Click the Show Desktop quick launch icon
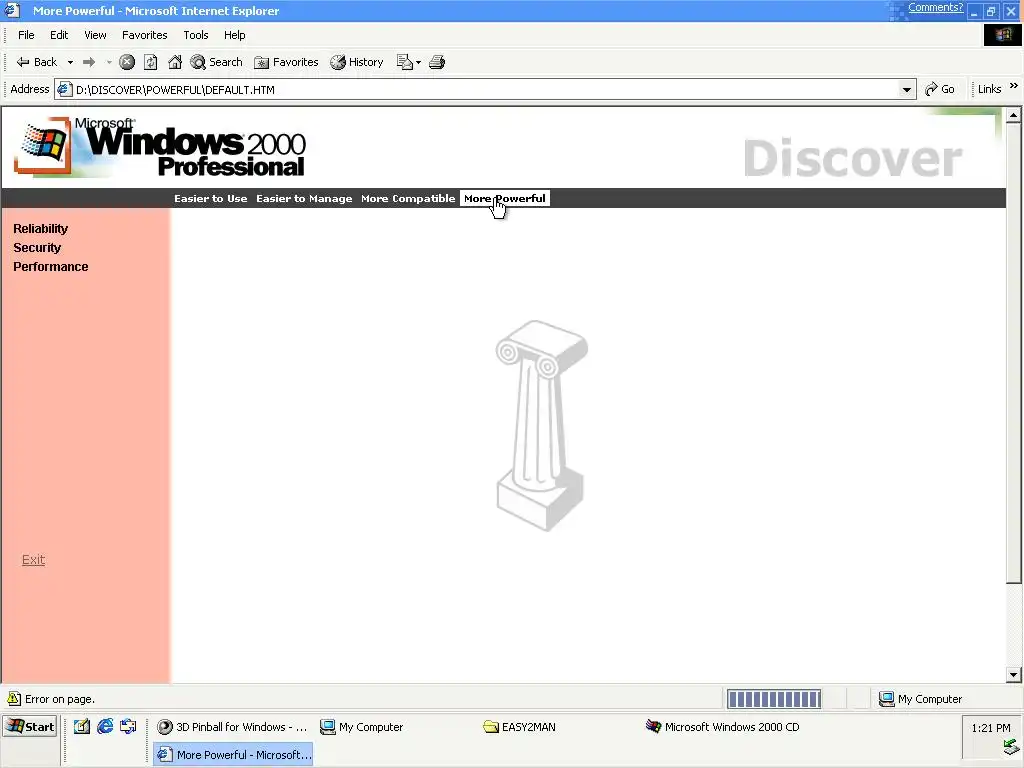The height and width of the screenshot is (768, 1024). (x=82, y=726)
